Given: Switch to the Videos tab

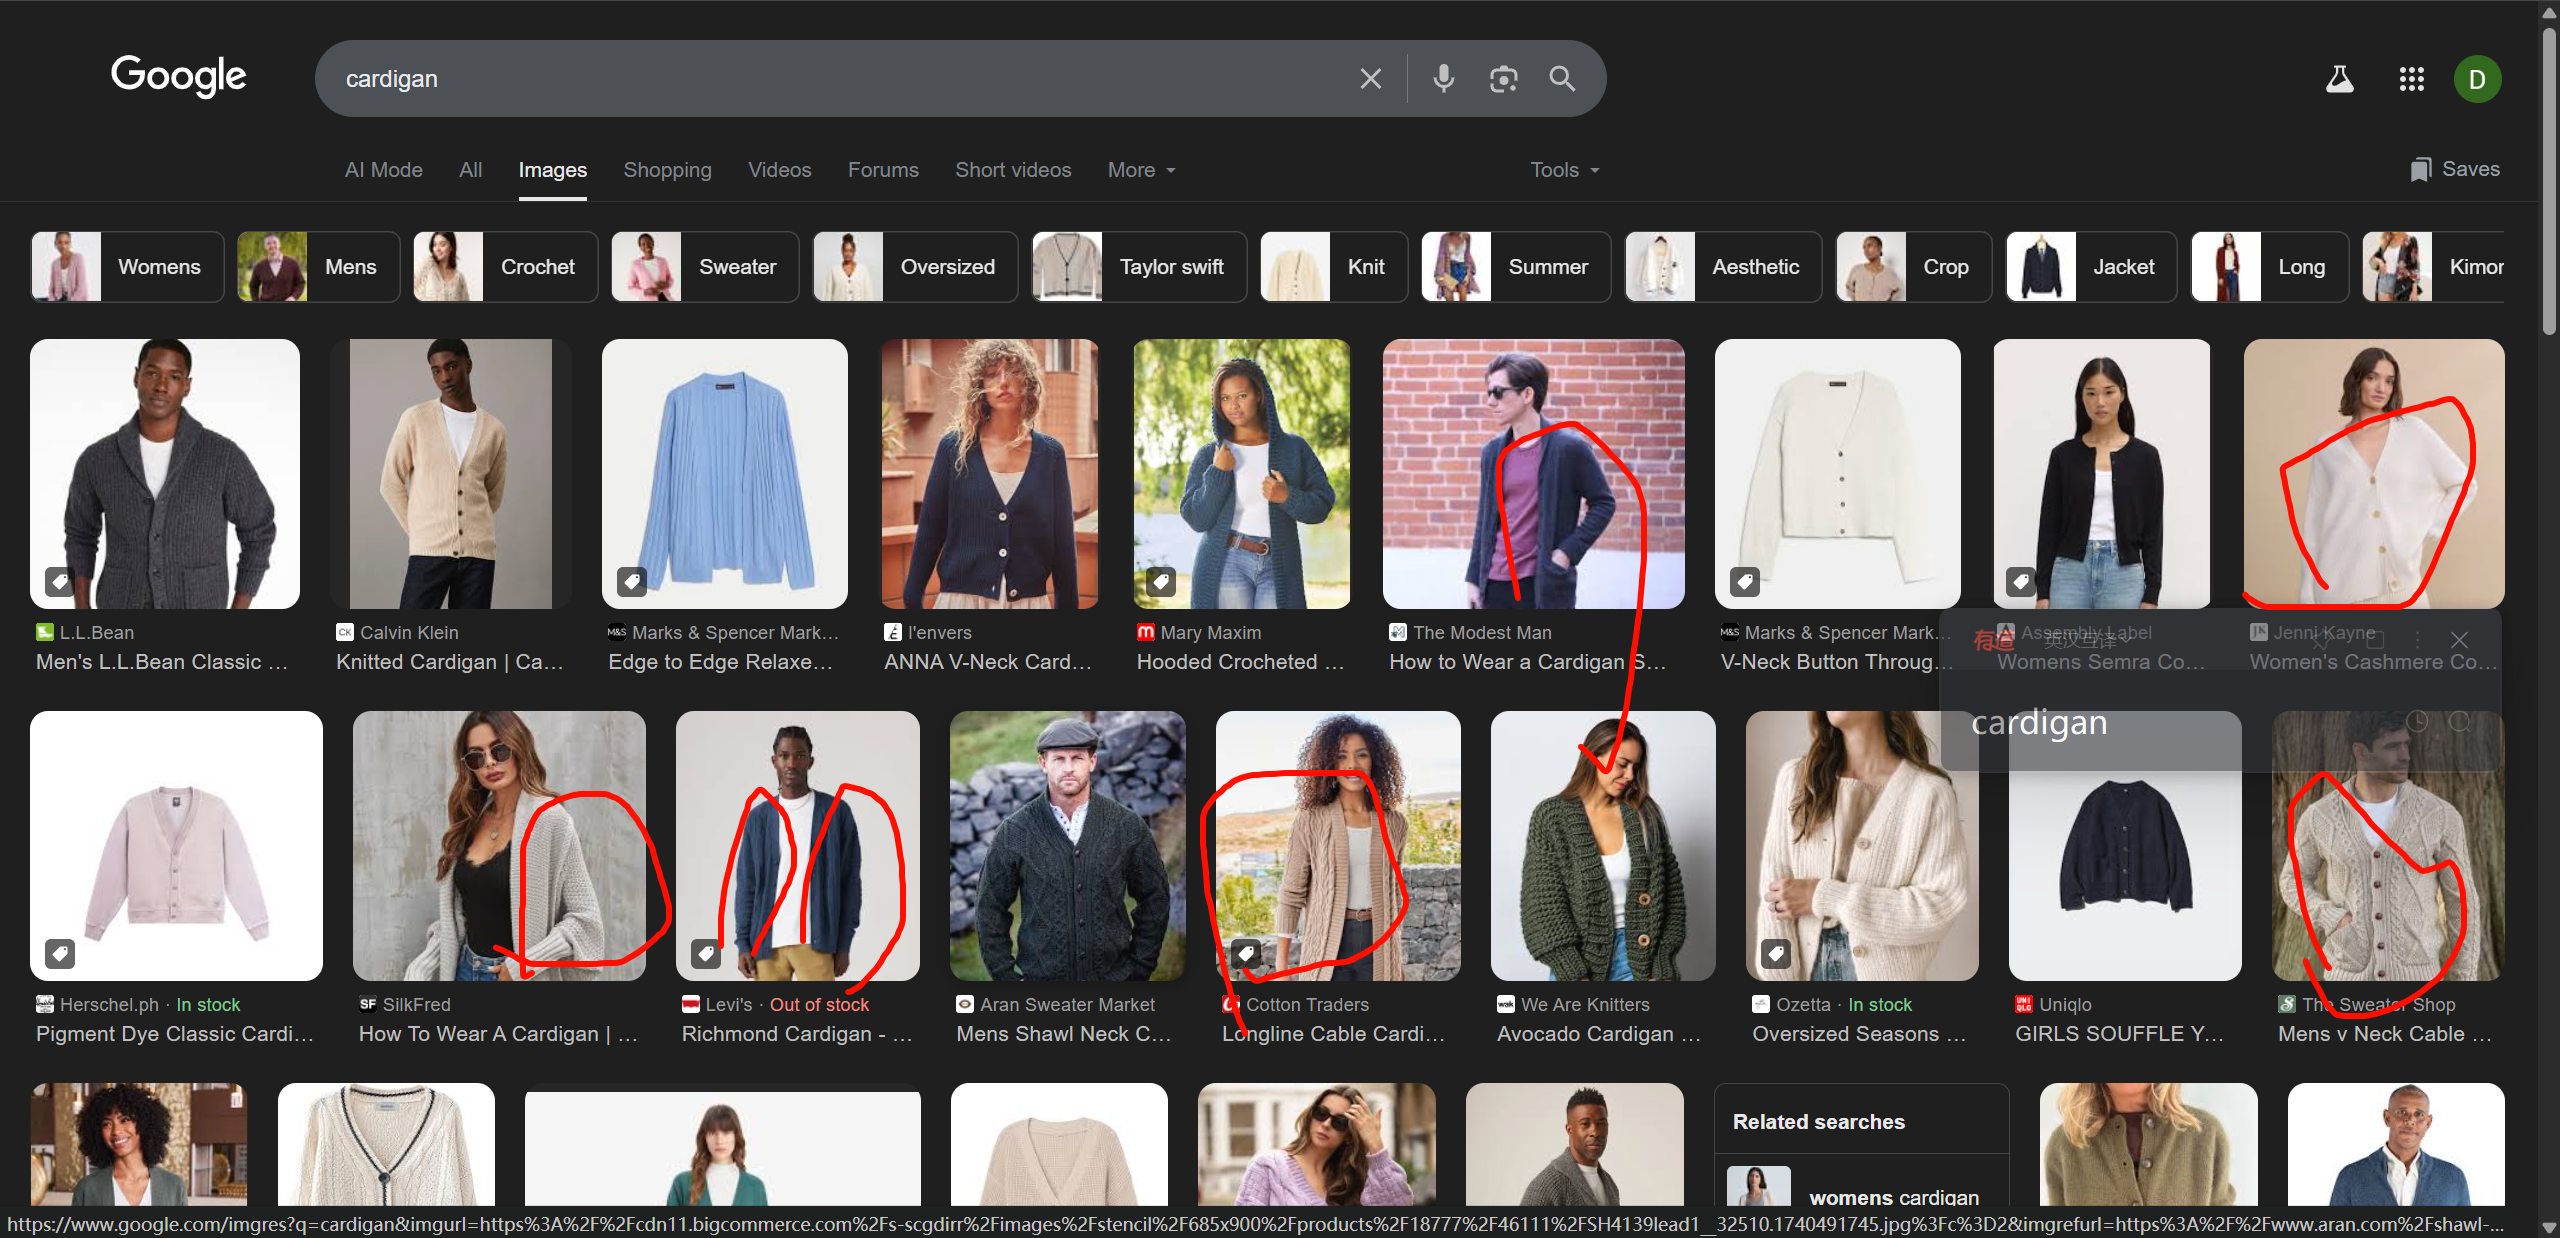Looking at the screenshot, I should point(780,170).
